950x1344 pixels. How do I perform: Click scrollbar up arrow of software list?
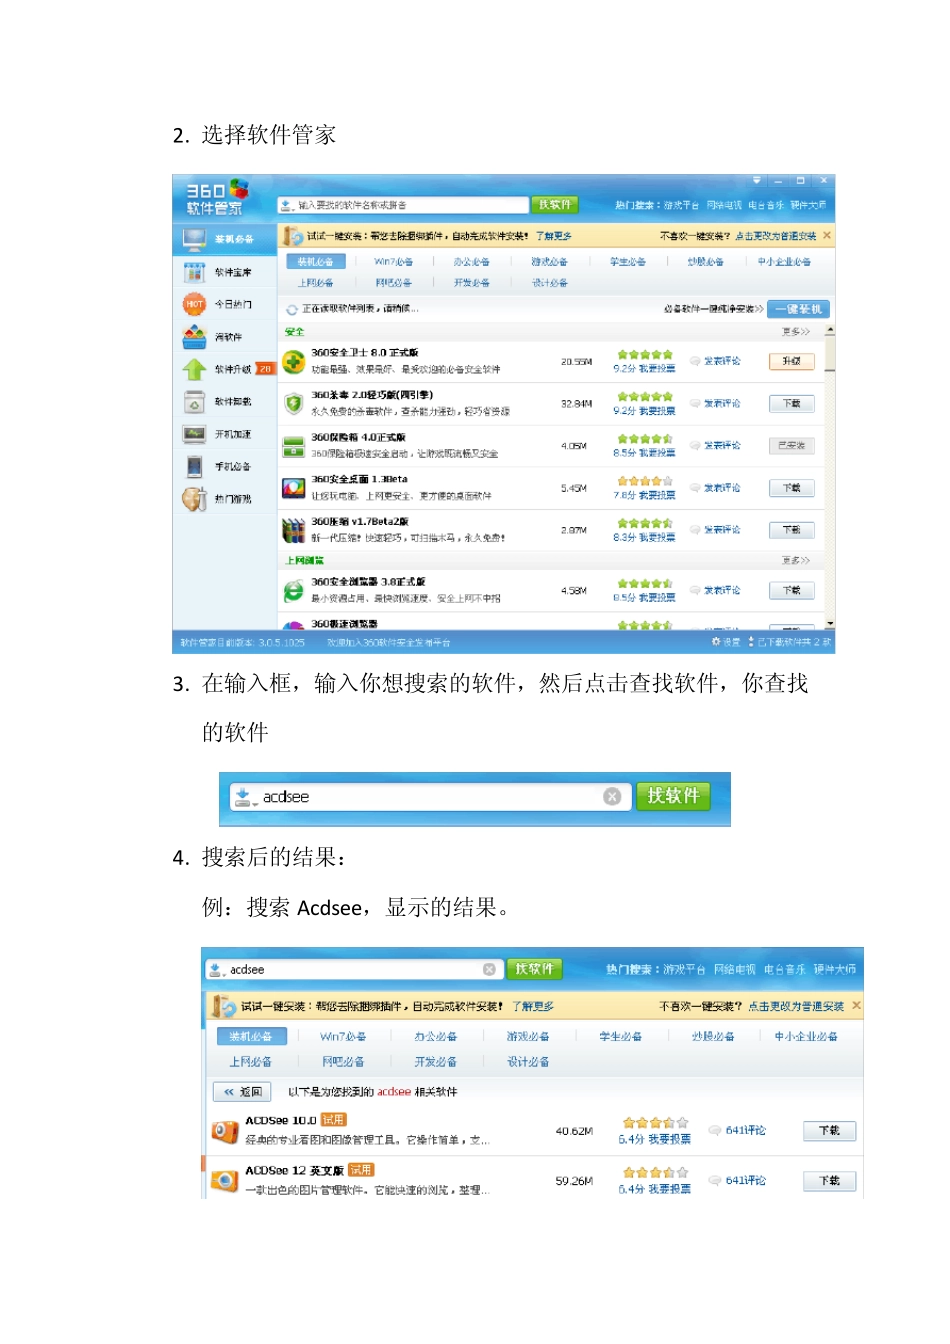(x=830, y=330)
